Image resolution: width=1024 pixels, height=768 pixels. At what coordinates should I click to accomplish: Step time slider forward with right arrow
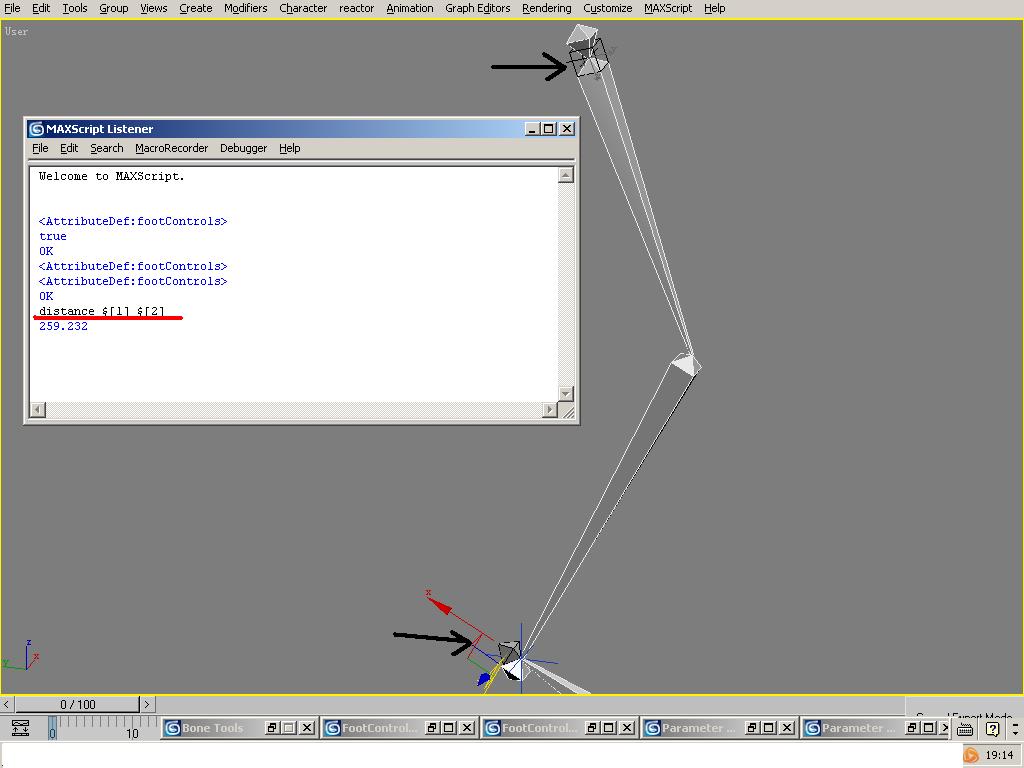point(147,705)
